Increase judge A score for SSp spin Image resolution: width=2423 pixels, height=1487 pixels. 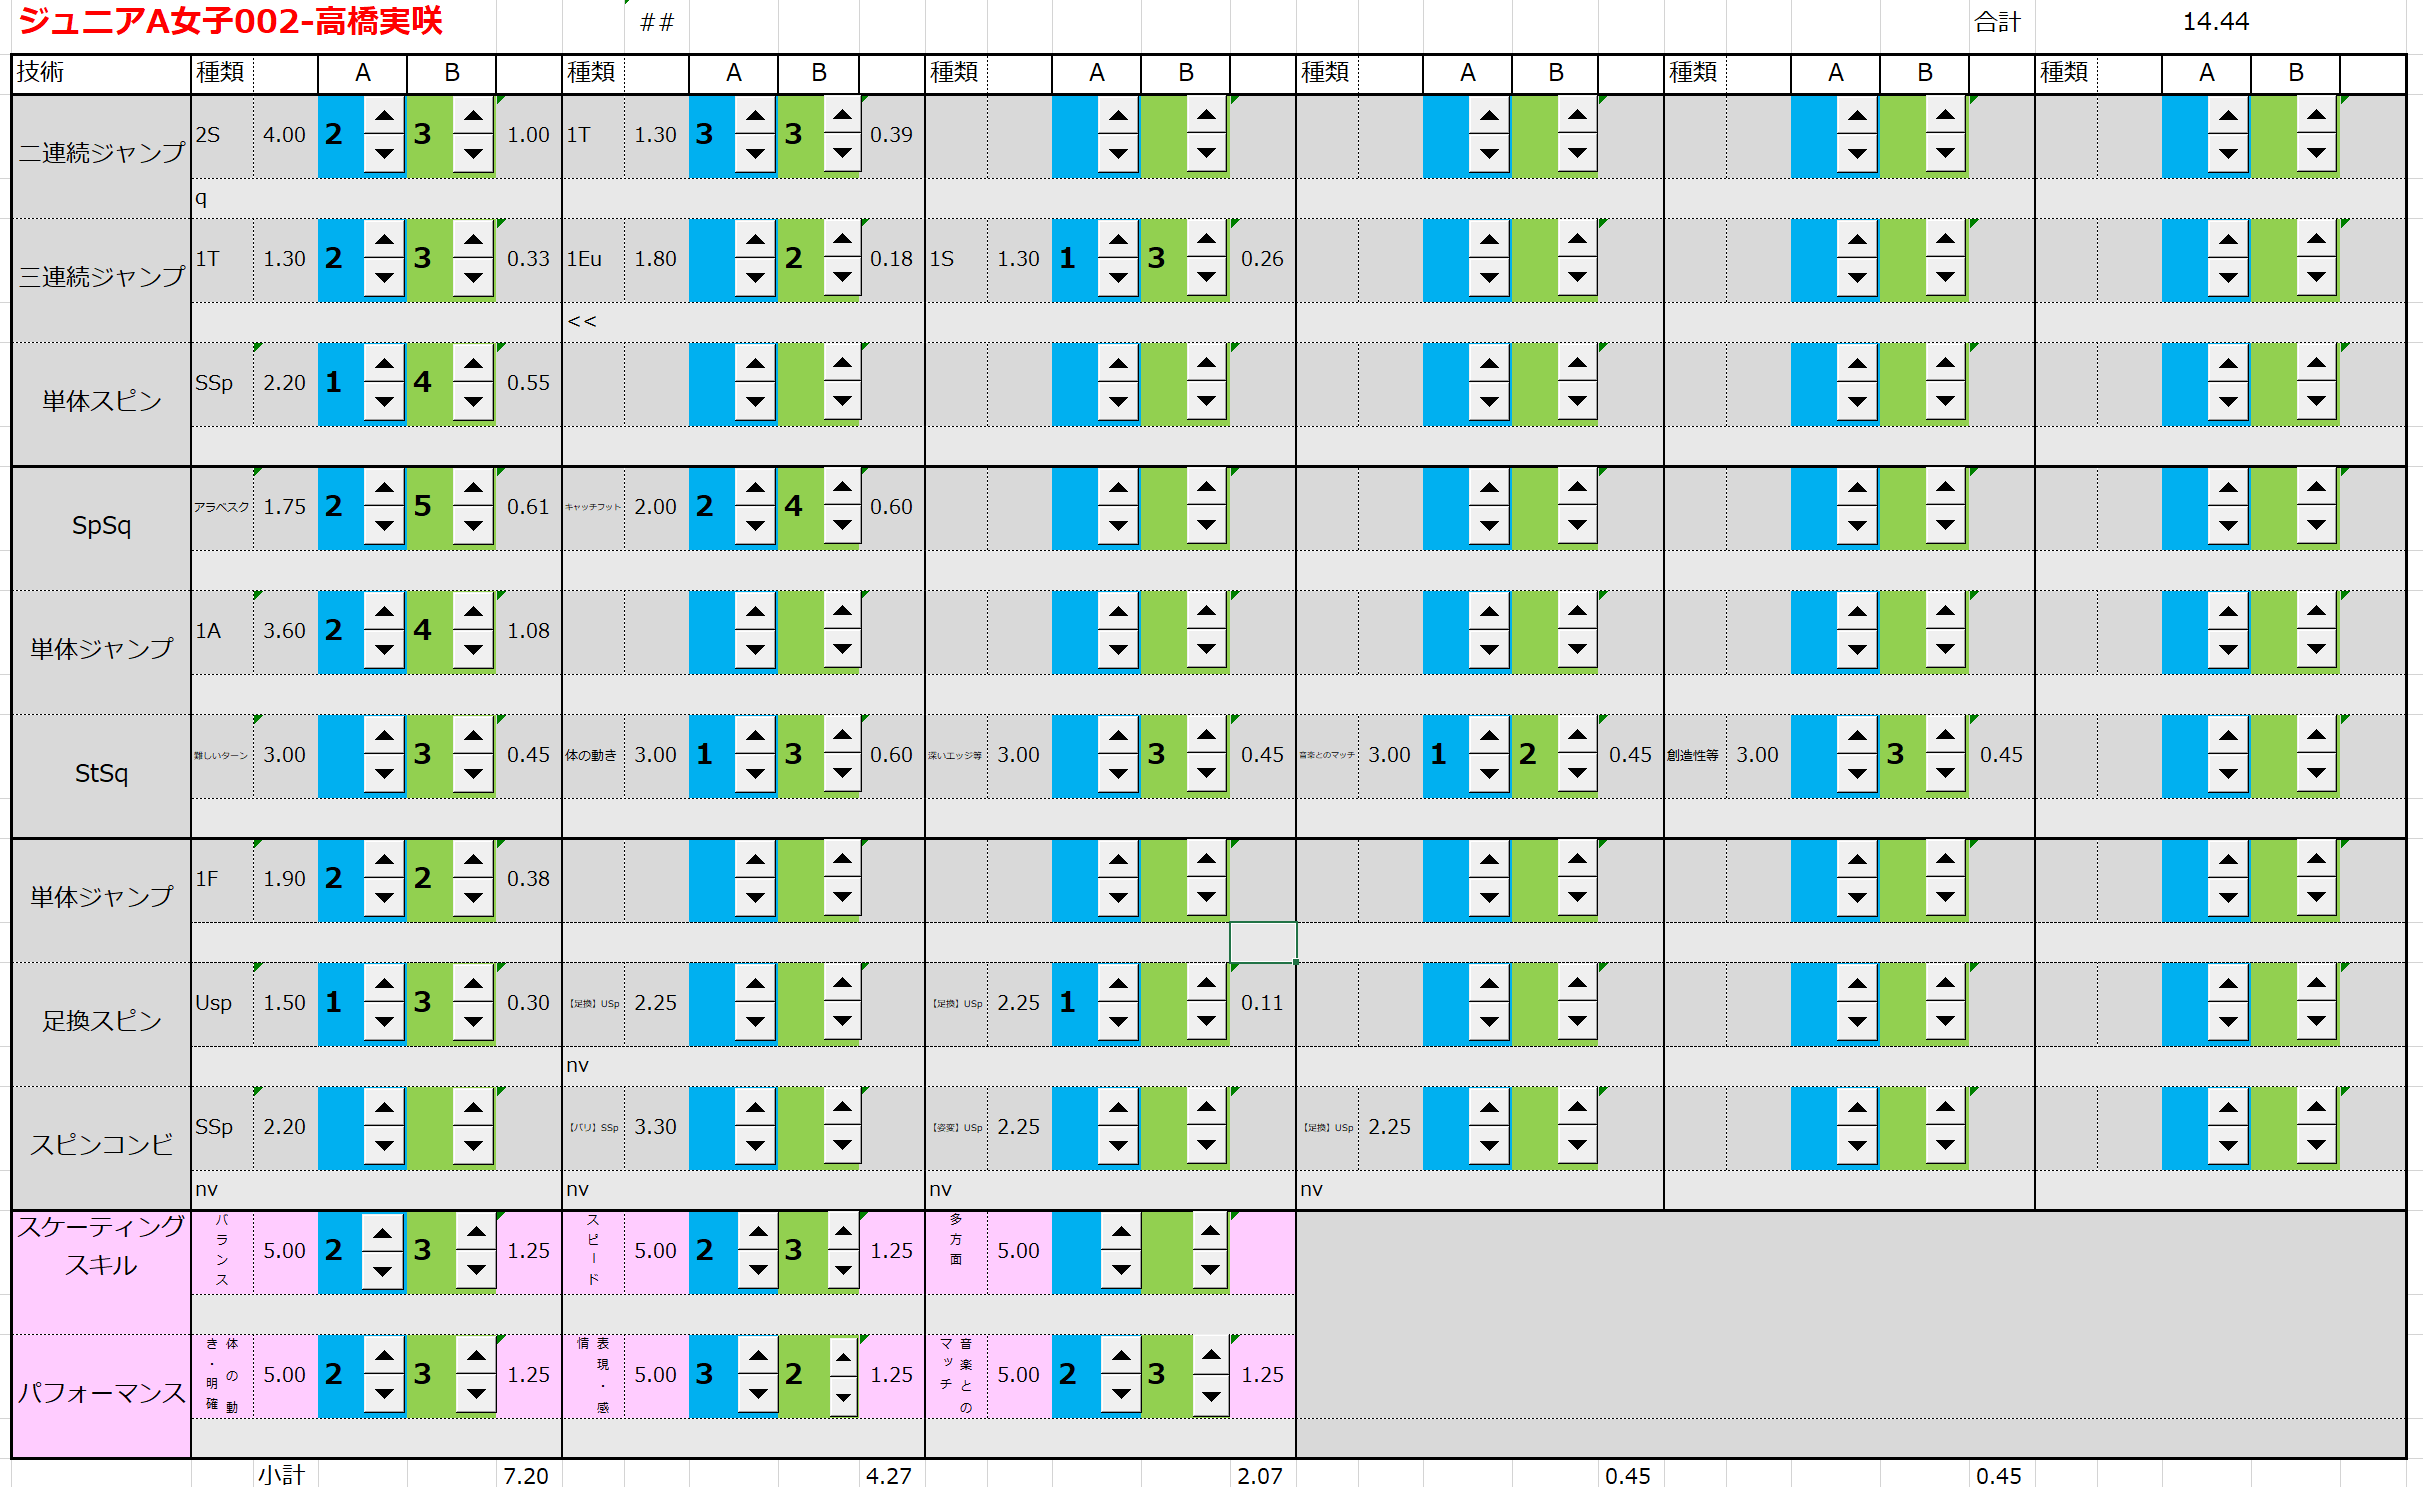[x=384, y=364]
